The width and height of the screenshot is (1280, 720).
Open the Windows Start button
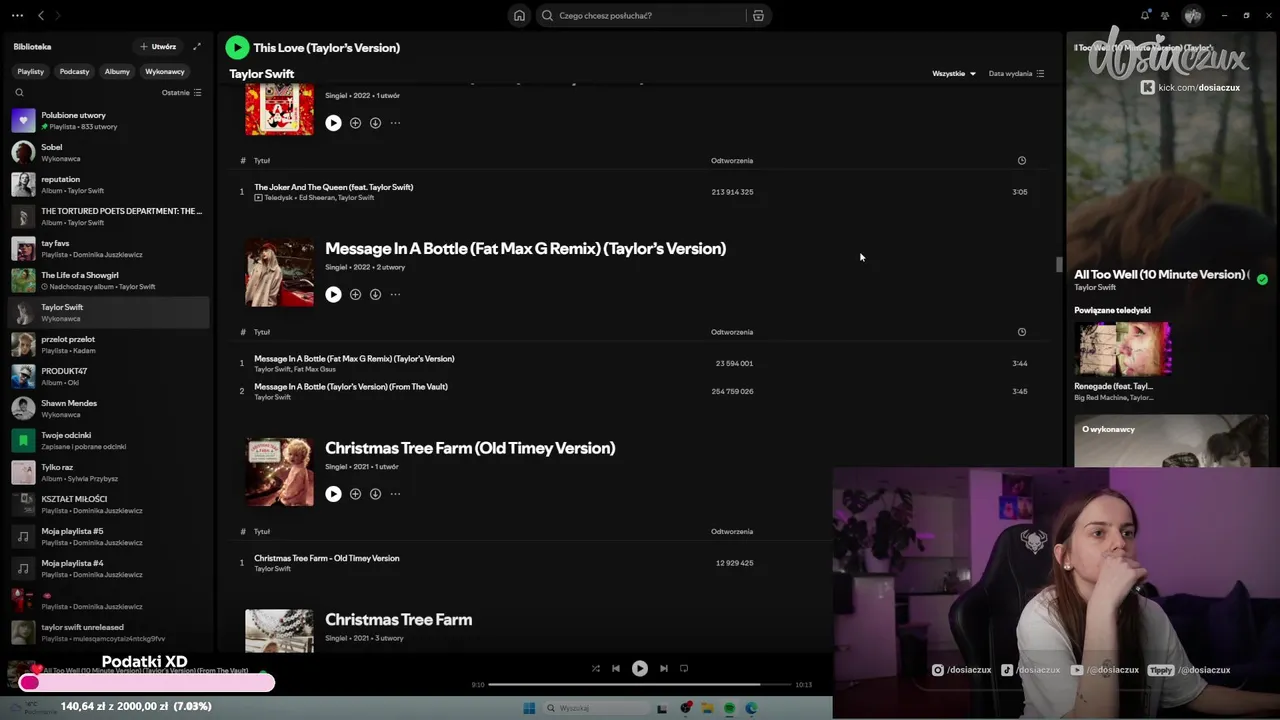pos(529,708)
